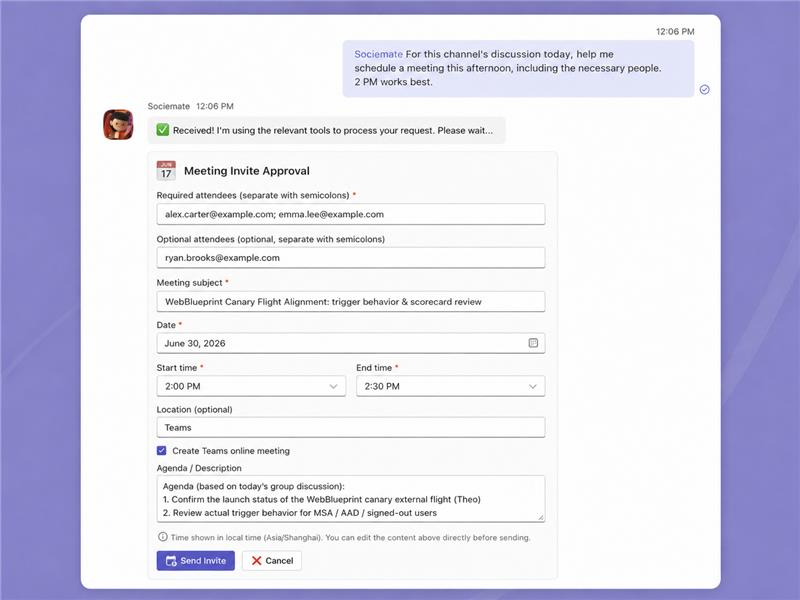800x600 pixels.
Task: Grab the Agenda text area resize handle
Action: 541,518
